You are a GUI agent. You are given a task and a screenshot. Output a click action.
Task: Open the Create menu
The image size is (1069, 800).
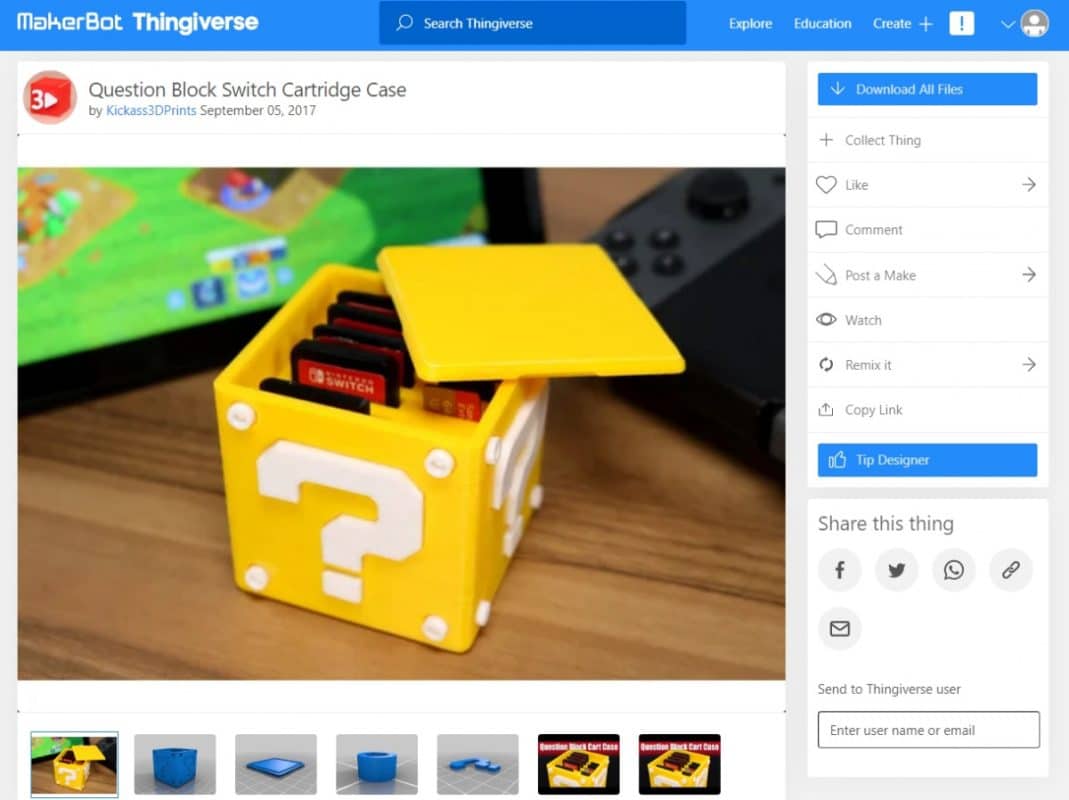point(892,23)
